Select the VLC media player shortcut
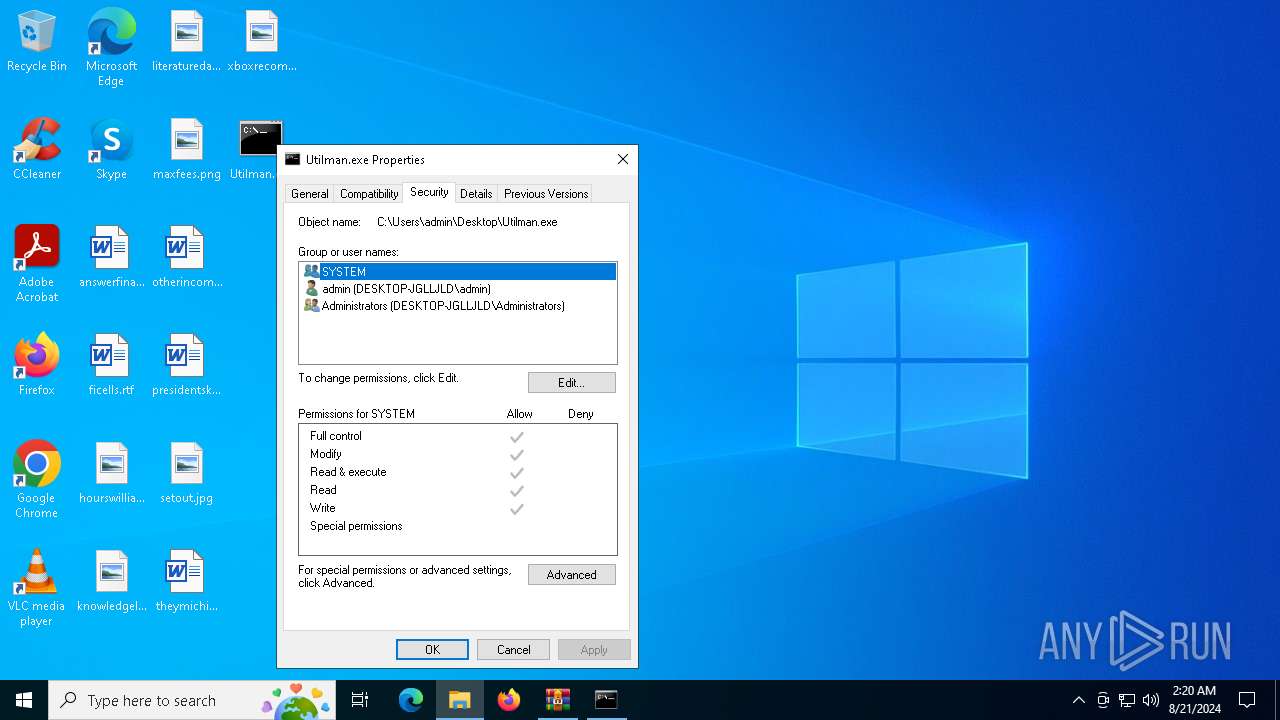 (37, 588)
